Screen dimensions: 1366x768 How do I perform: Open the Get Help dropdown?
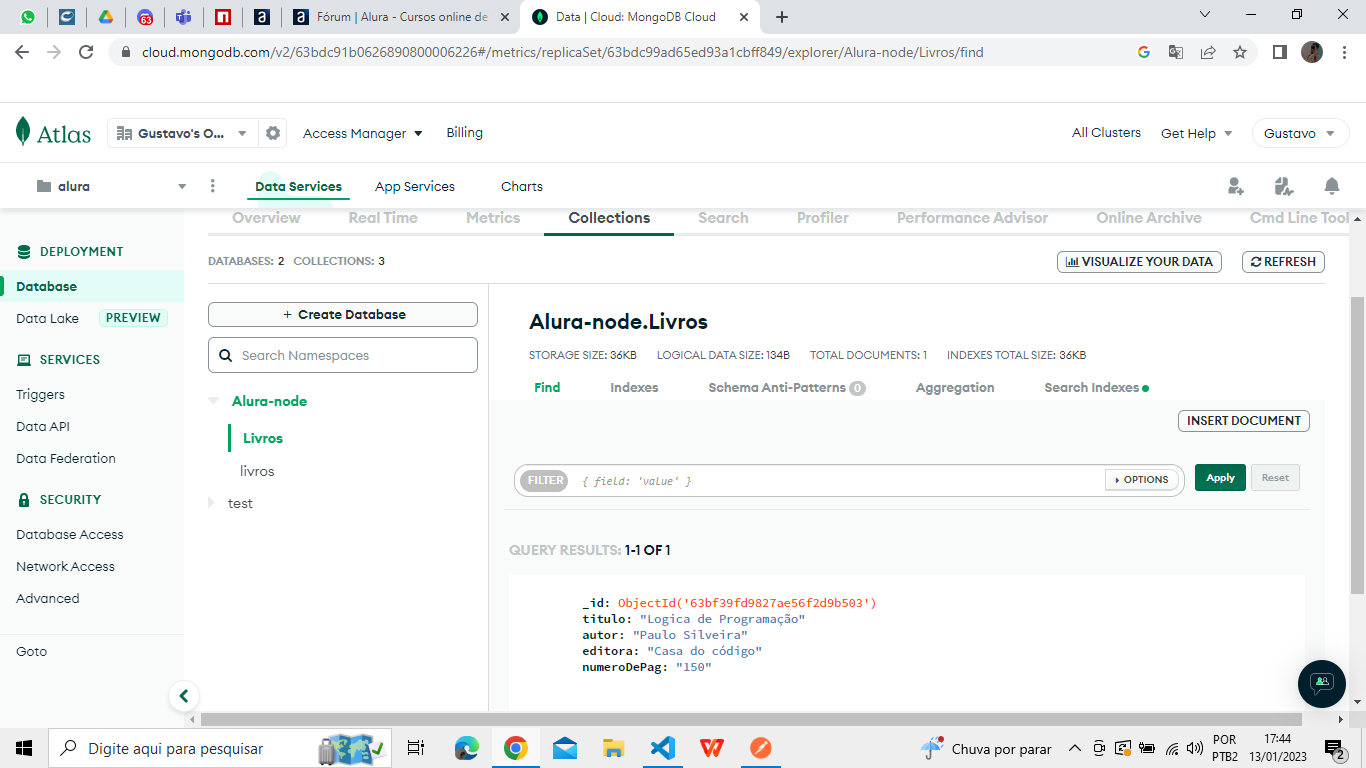click(x=1197, y=133)
